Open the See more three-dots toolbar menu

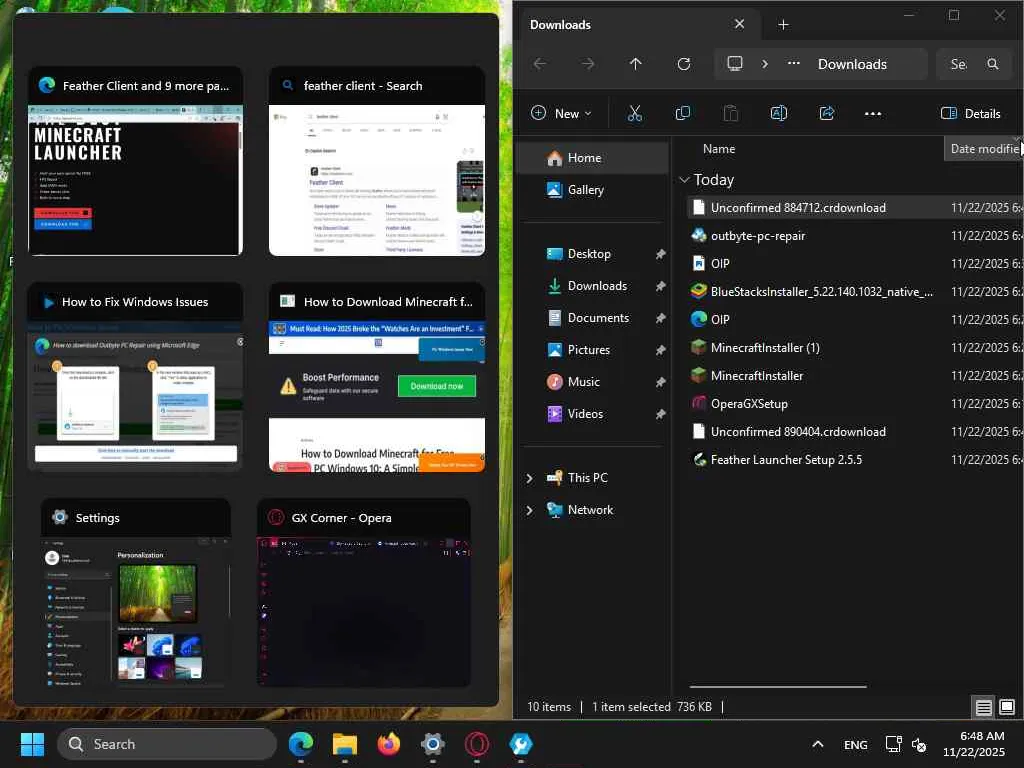(x=872, y=113)
